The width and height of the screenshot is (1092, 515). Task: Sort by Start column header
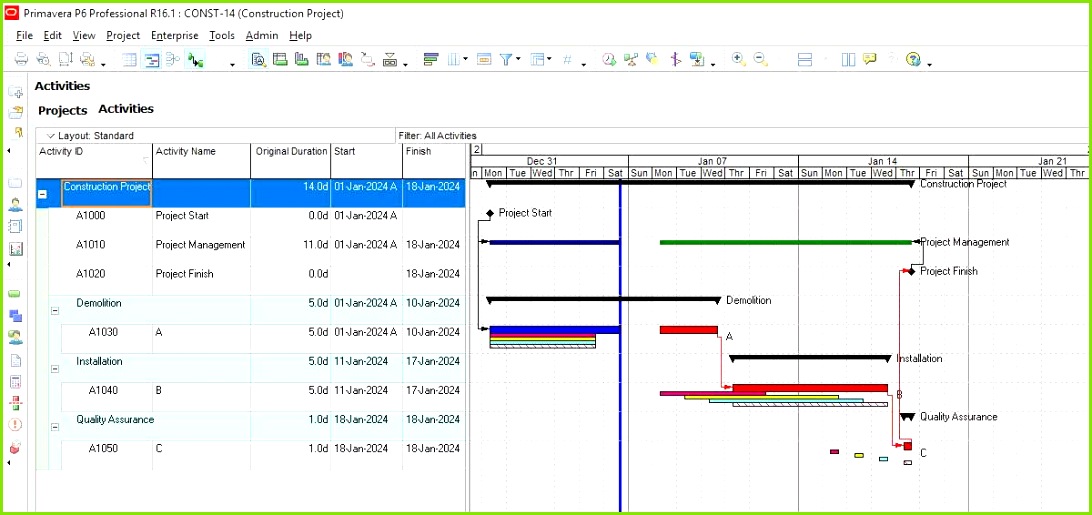[x=366, y=160]
